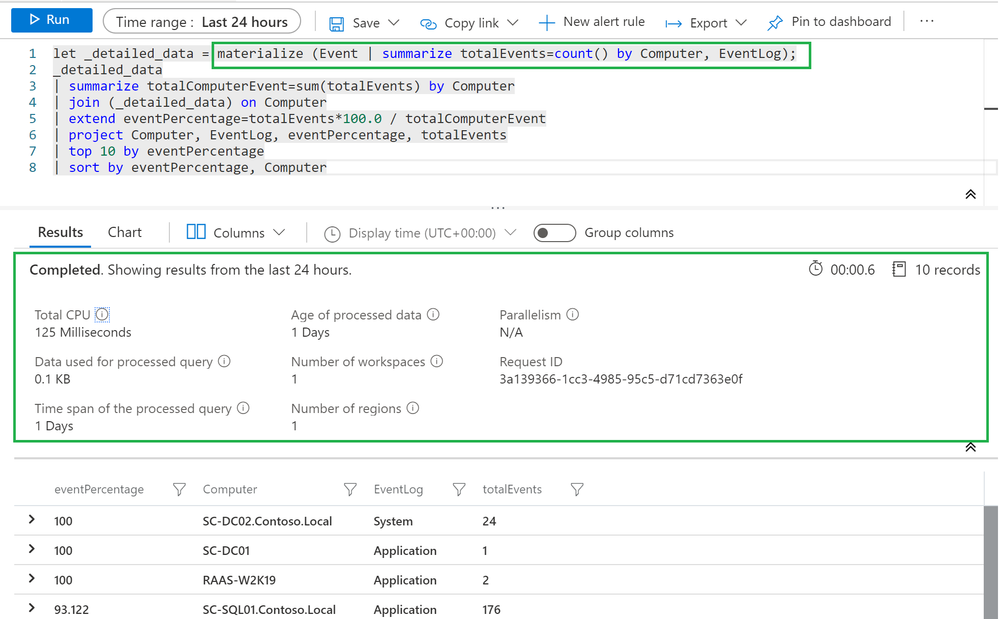The height and width of the screenshot is (619, 999).
Task: Run the query with the Run button
Action: pos(52,20)
